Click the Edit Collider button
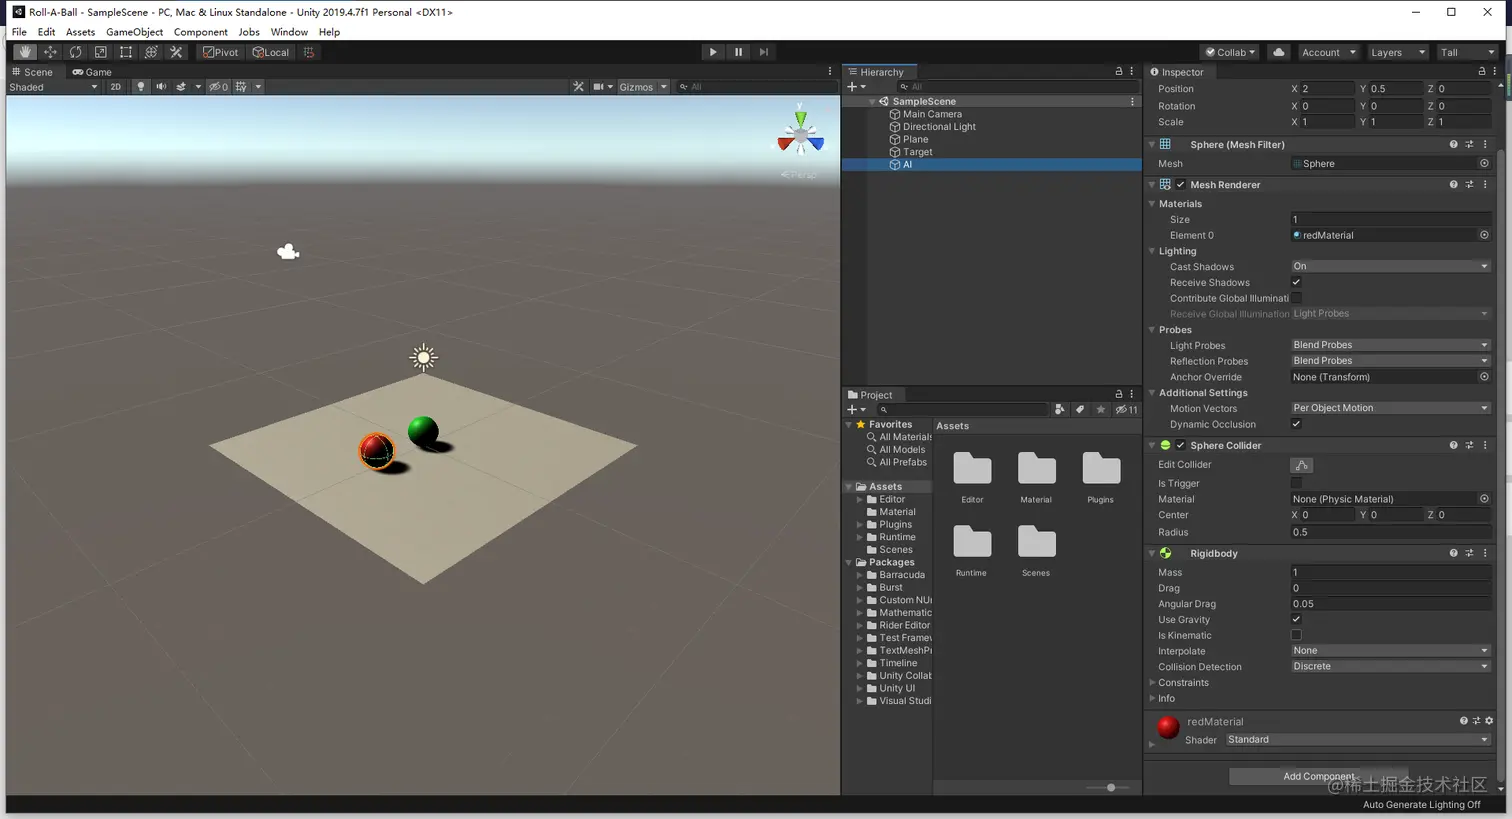Screen dimensions: 1512x819 (1302, 465)
